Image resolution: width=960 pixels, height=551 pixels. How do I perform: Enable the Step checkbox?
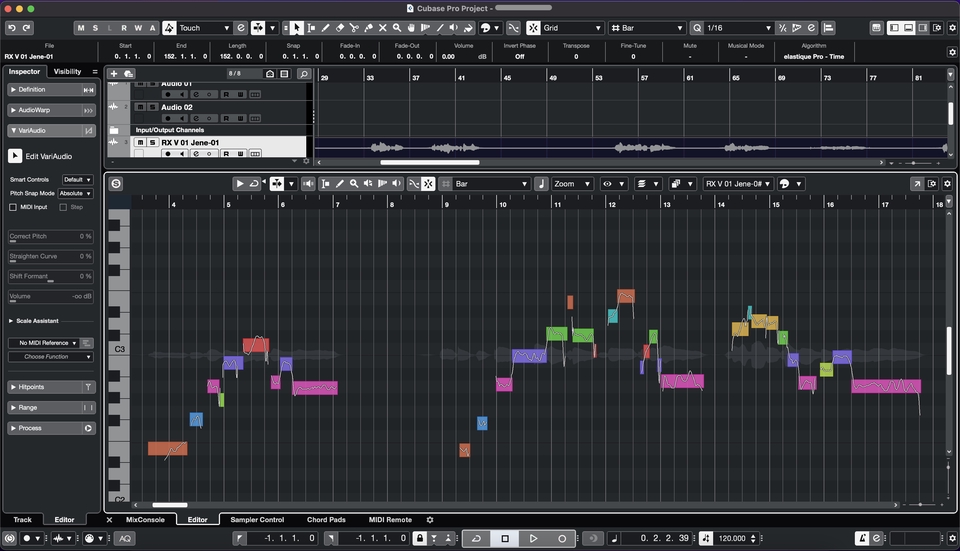coord(63,207)
